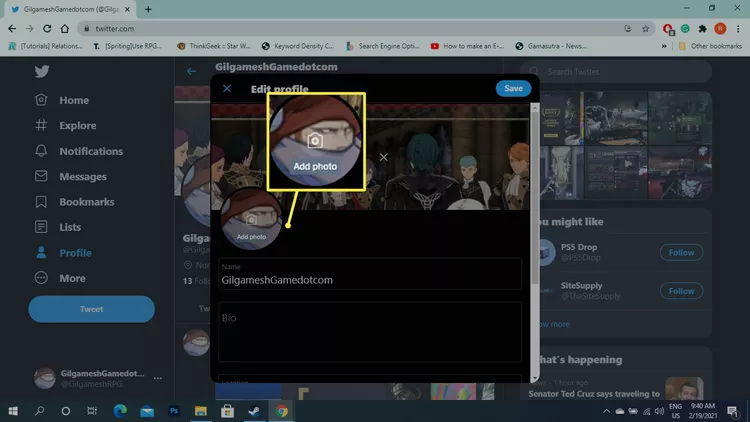Screen dimensions: 750x422
Task: Open the PS5 Drop profile name
Action: pos(579,247)
